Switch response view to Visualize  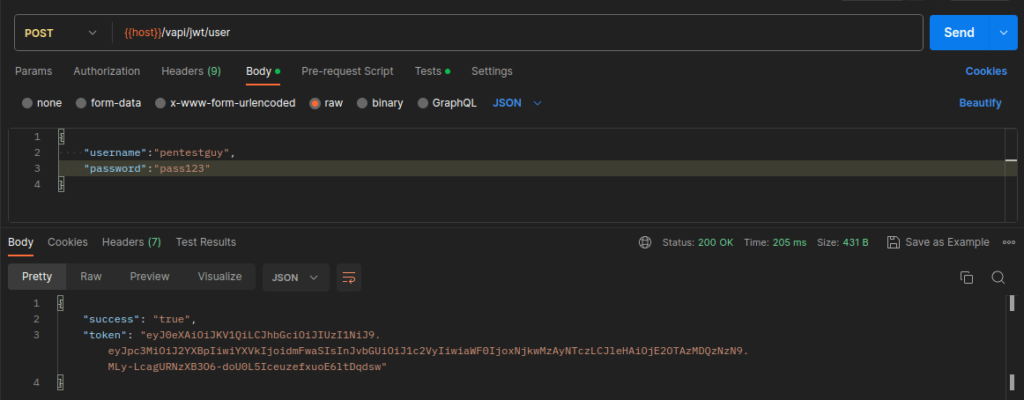(x=220, y=277)
